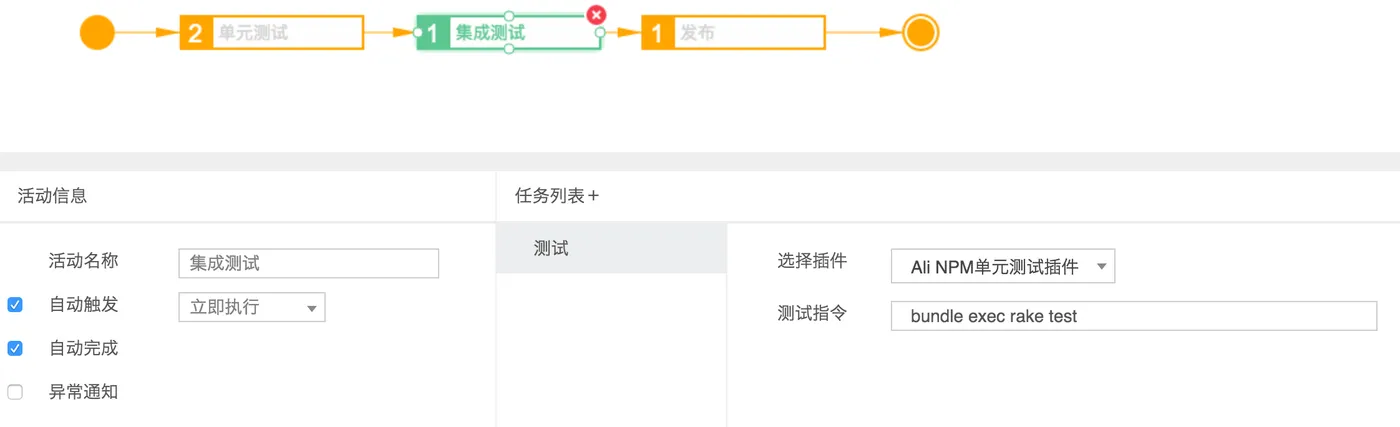Image resolution: width=1400 pixels, height=427 pixels.
Task: Click the left connector handle of 集成测试
Action: [x=418, y=32]
